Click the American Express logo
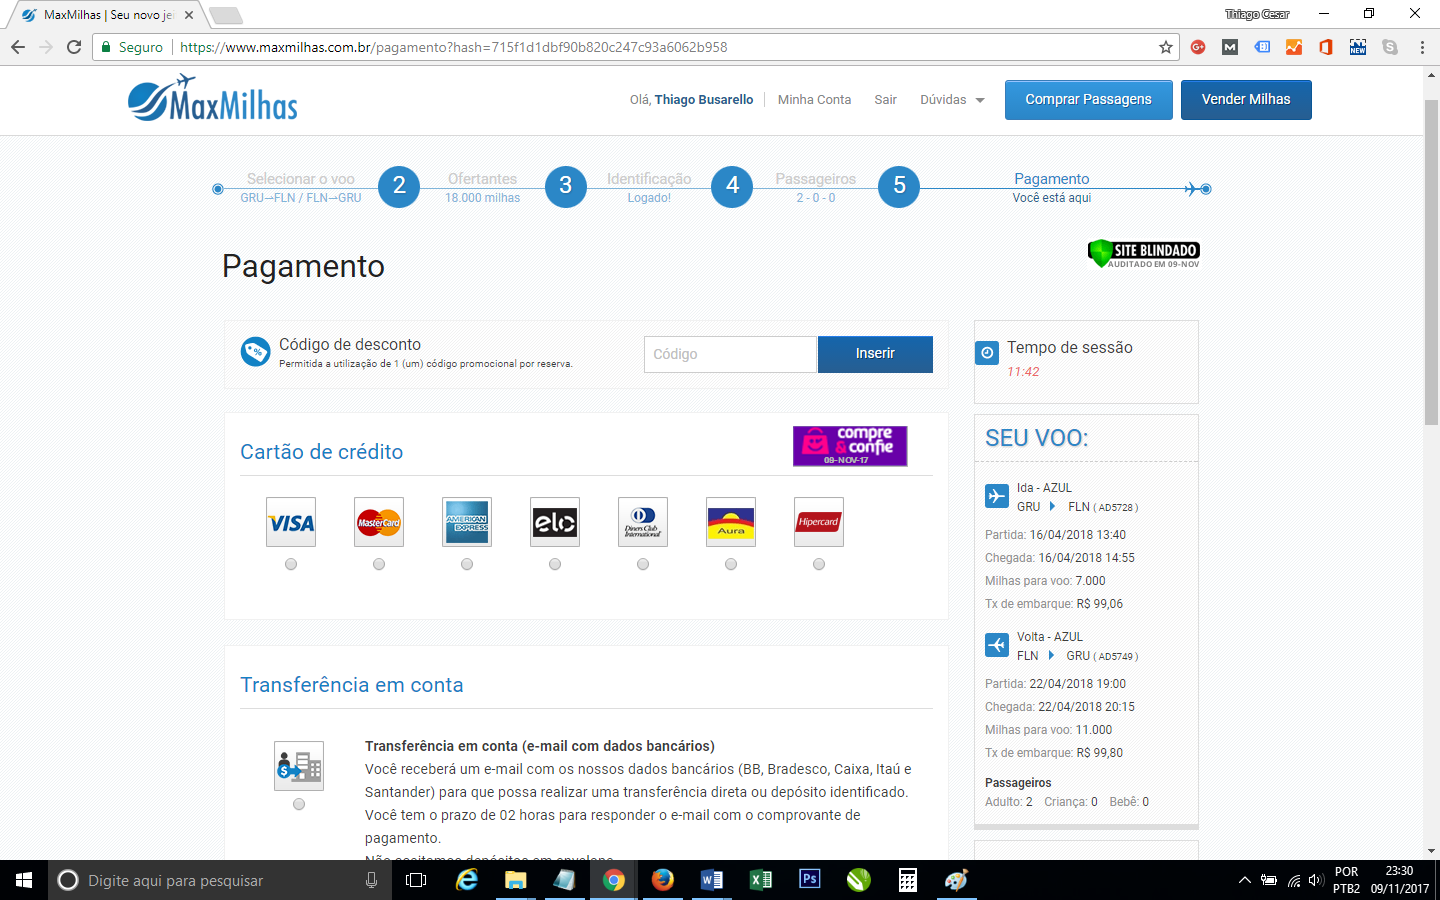The image size is (1440, 900). coord(467,522)
